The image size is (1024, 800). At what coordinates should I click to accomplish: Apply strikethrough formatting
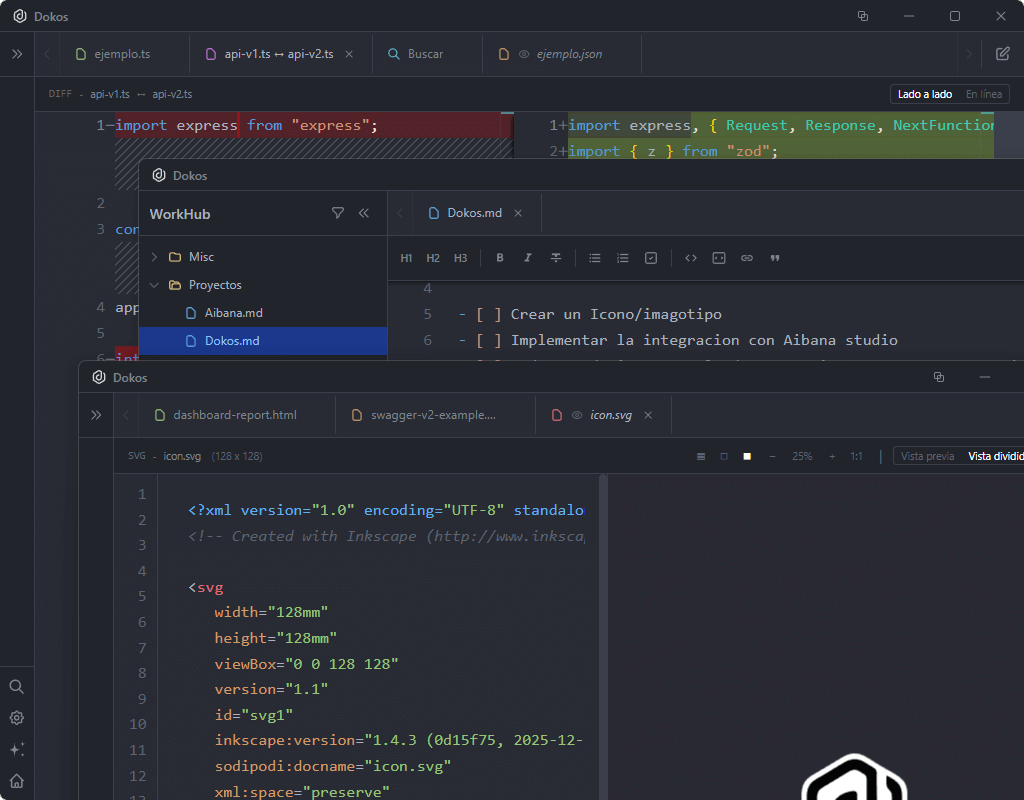pos(556,258)
